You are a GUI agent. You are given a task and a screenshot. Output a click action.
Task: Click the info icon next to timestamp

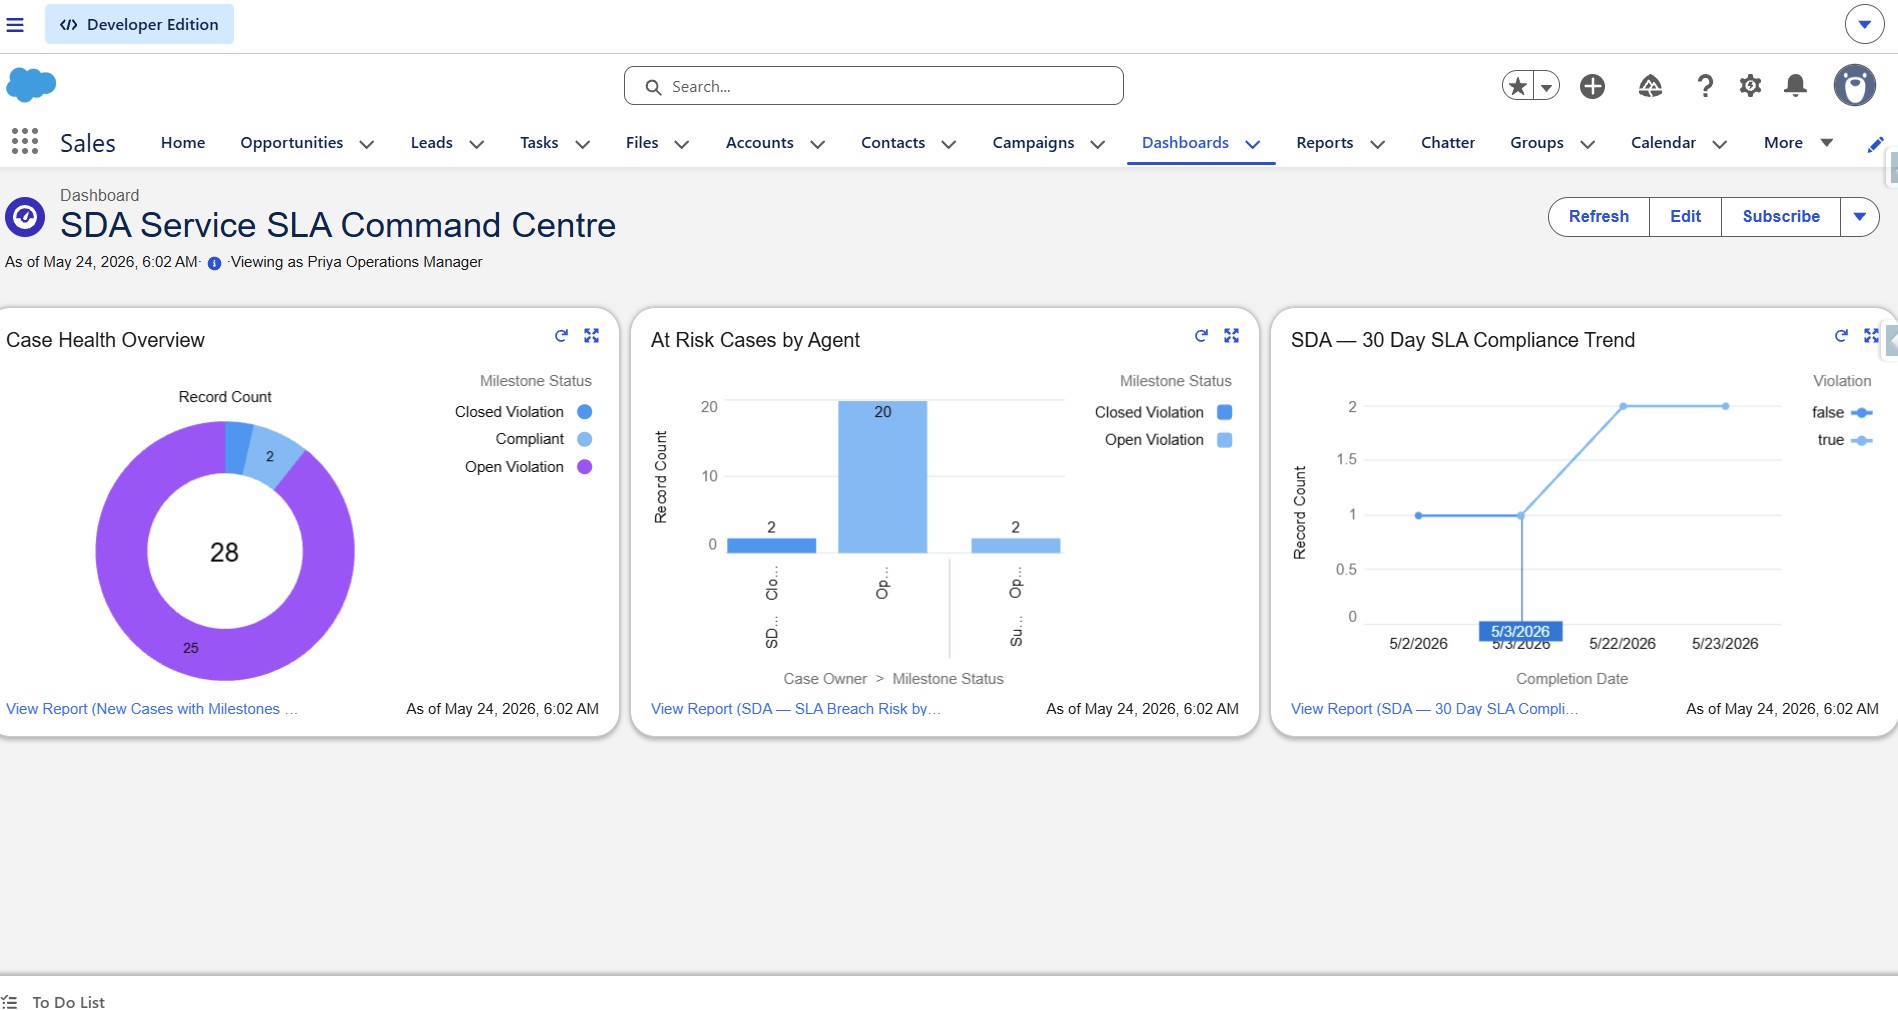214,263
